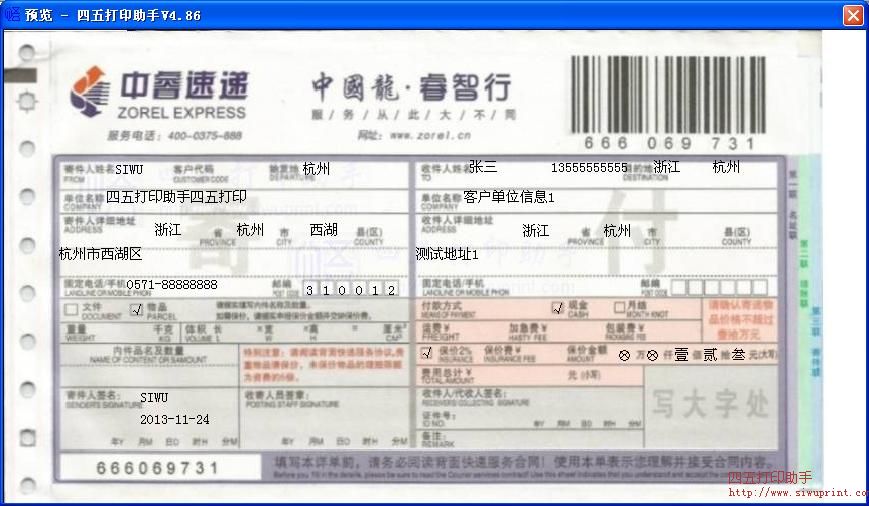Viewport: 869px width, 506px height.
Task: Select 西湖 in sender address county
Action: 324,229
